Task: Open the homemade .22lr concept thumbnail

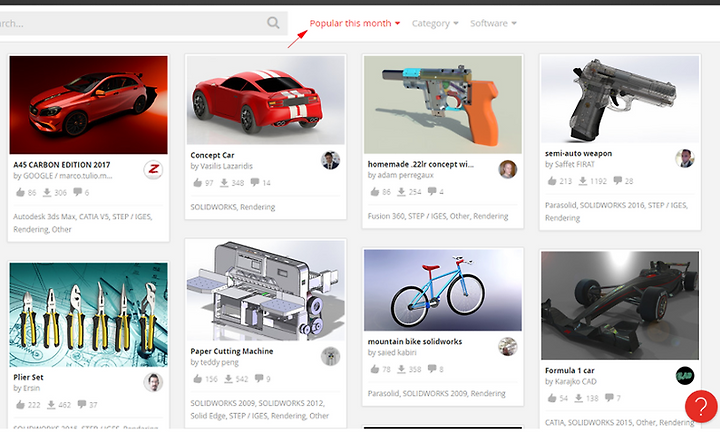Action: (x=443, y=105)
